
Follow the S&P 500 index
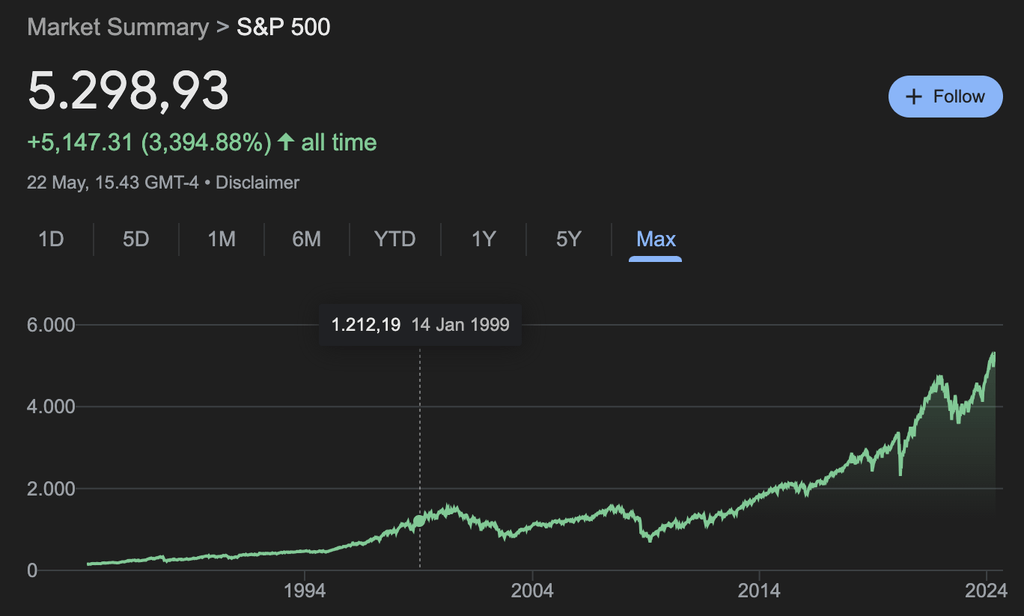[945, 96]
